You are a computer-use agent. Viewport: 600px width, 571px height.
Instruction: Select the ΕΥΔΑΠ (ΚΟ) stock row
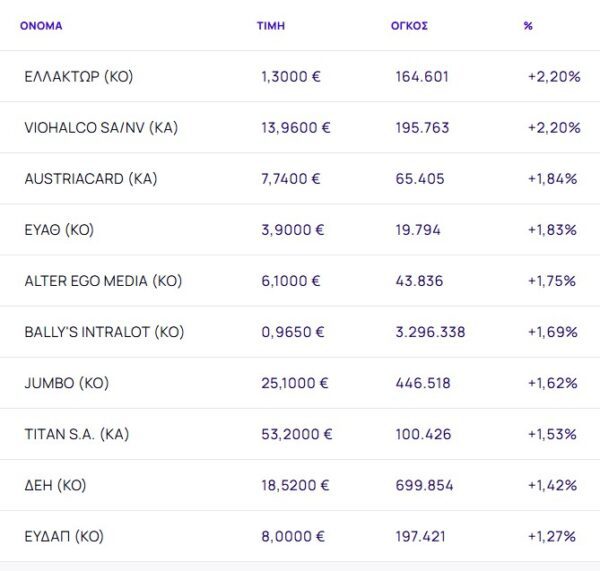[64, 536]
